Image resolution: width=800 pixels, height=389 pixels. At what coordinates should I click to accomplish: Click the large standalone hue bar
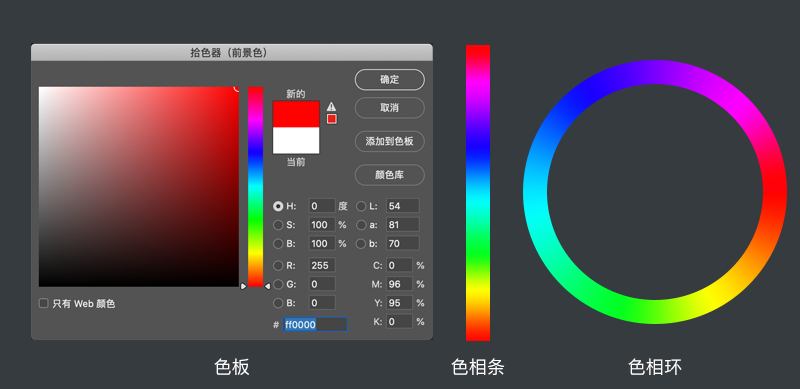478,192
